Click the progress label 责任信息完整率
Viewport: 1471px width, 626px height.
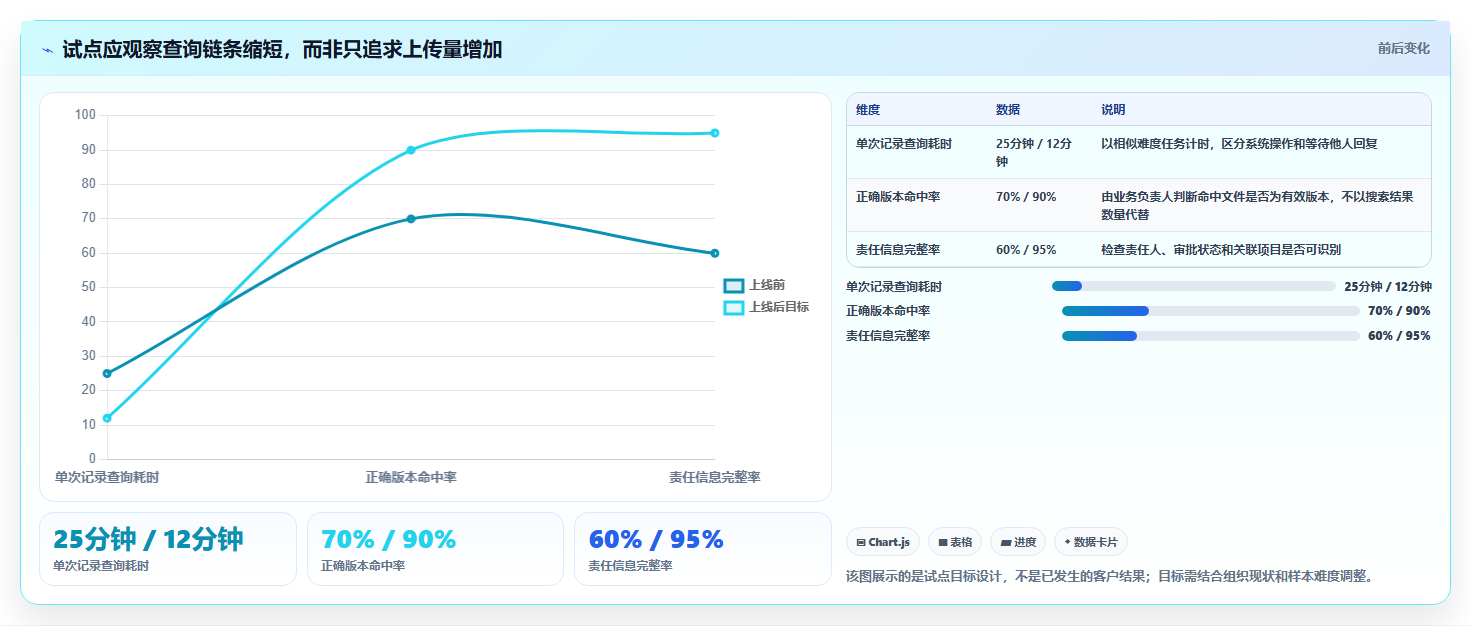[x=888, y=336]
